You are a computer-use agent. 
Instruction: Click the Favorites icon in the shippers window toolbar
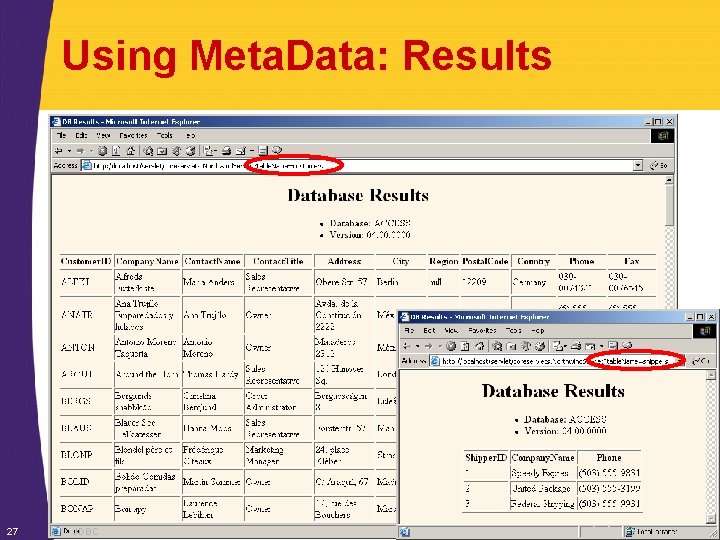pyautogui.click(x=511, y=346)
